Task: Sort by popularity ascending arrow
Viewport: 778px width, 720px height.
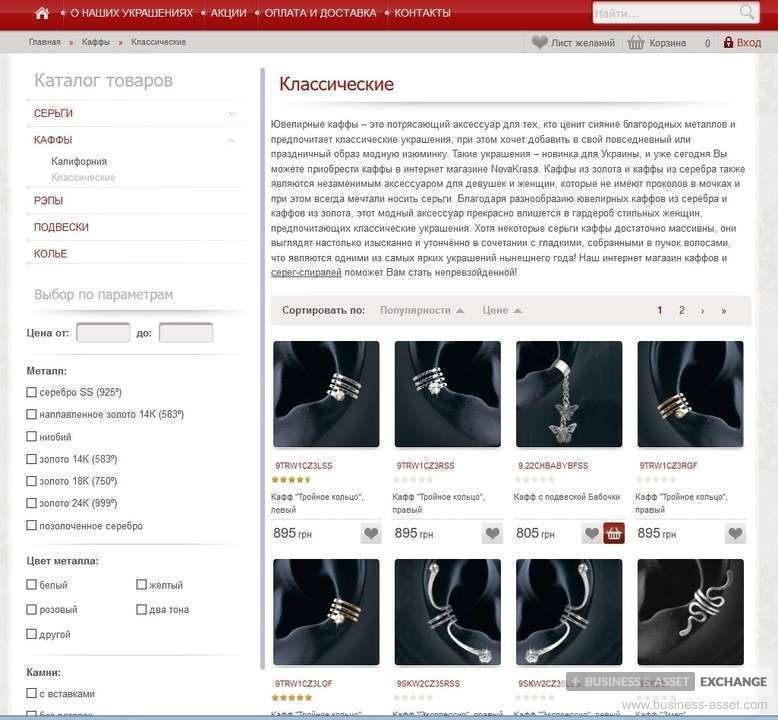Action: point(460,311)
